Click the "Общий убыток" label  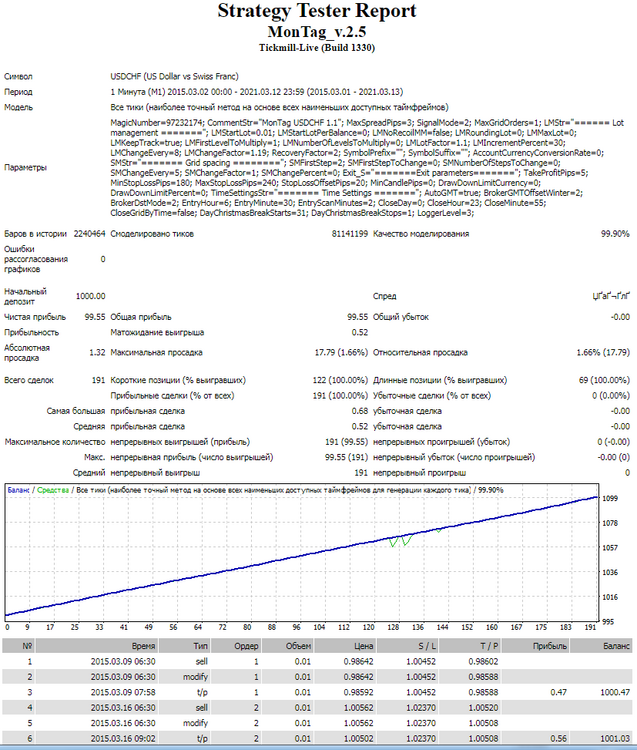click(401, 317)
